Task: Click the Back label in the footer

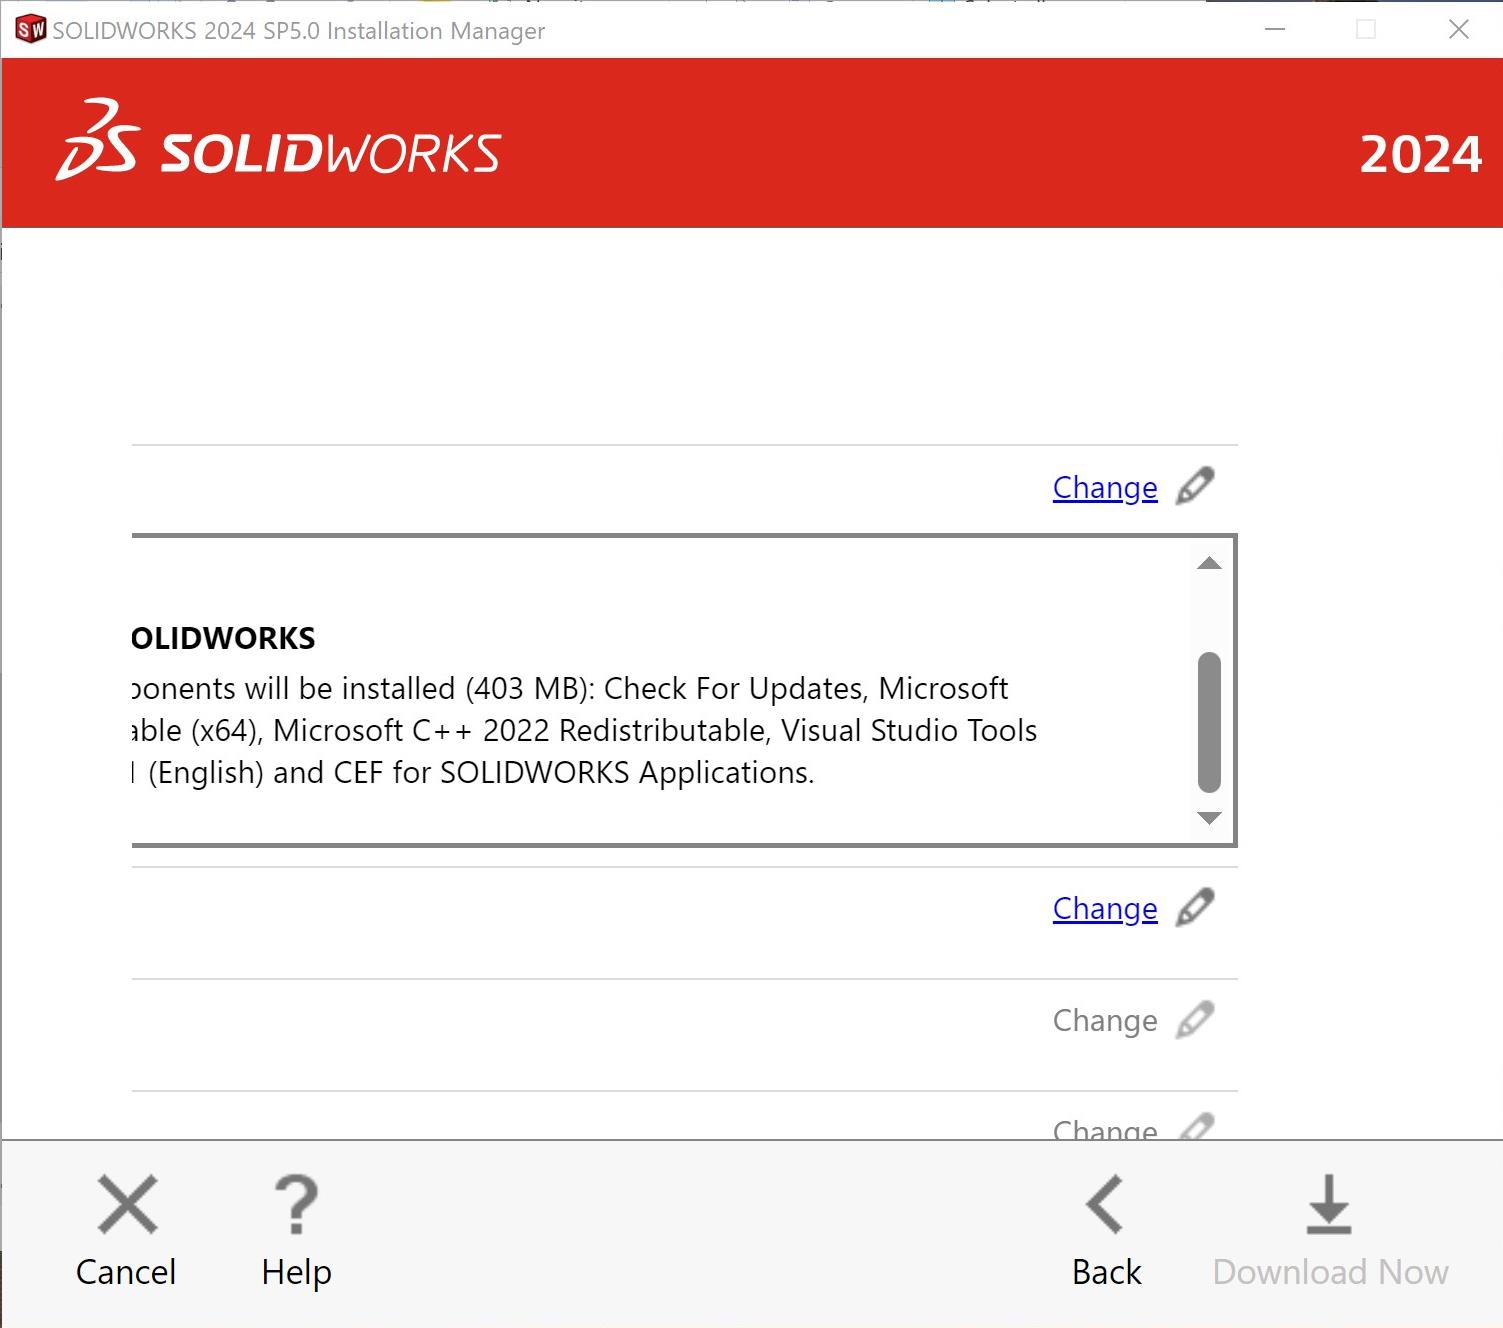Action: coord(1106,1272)
